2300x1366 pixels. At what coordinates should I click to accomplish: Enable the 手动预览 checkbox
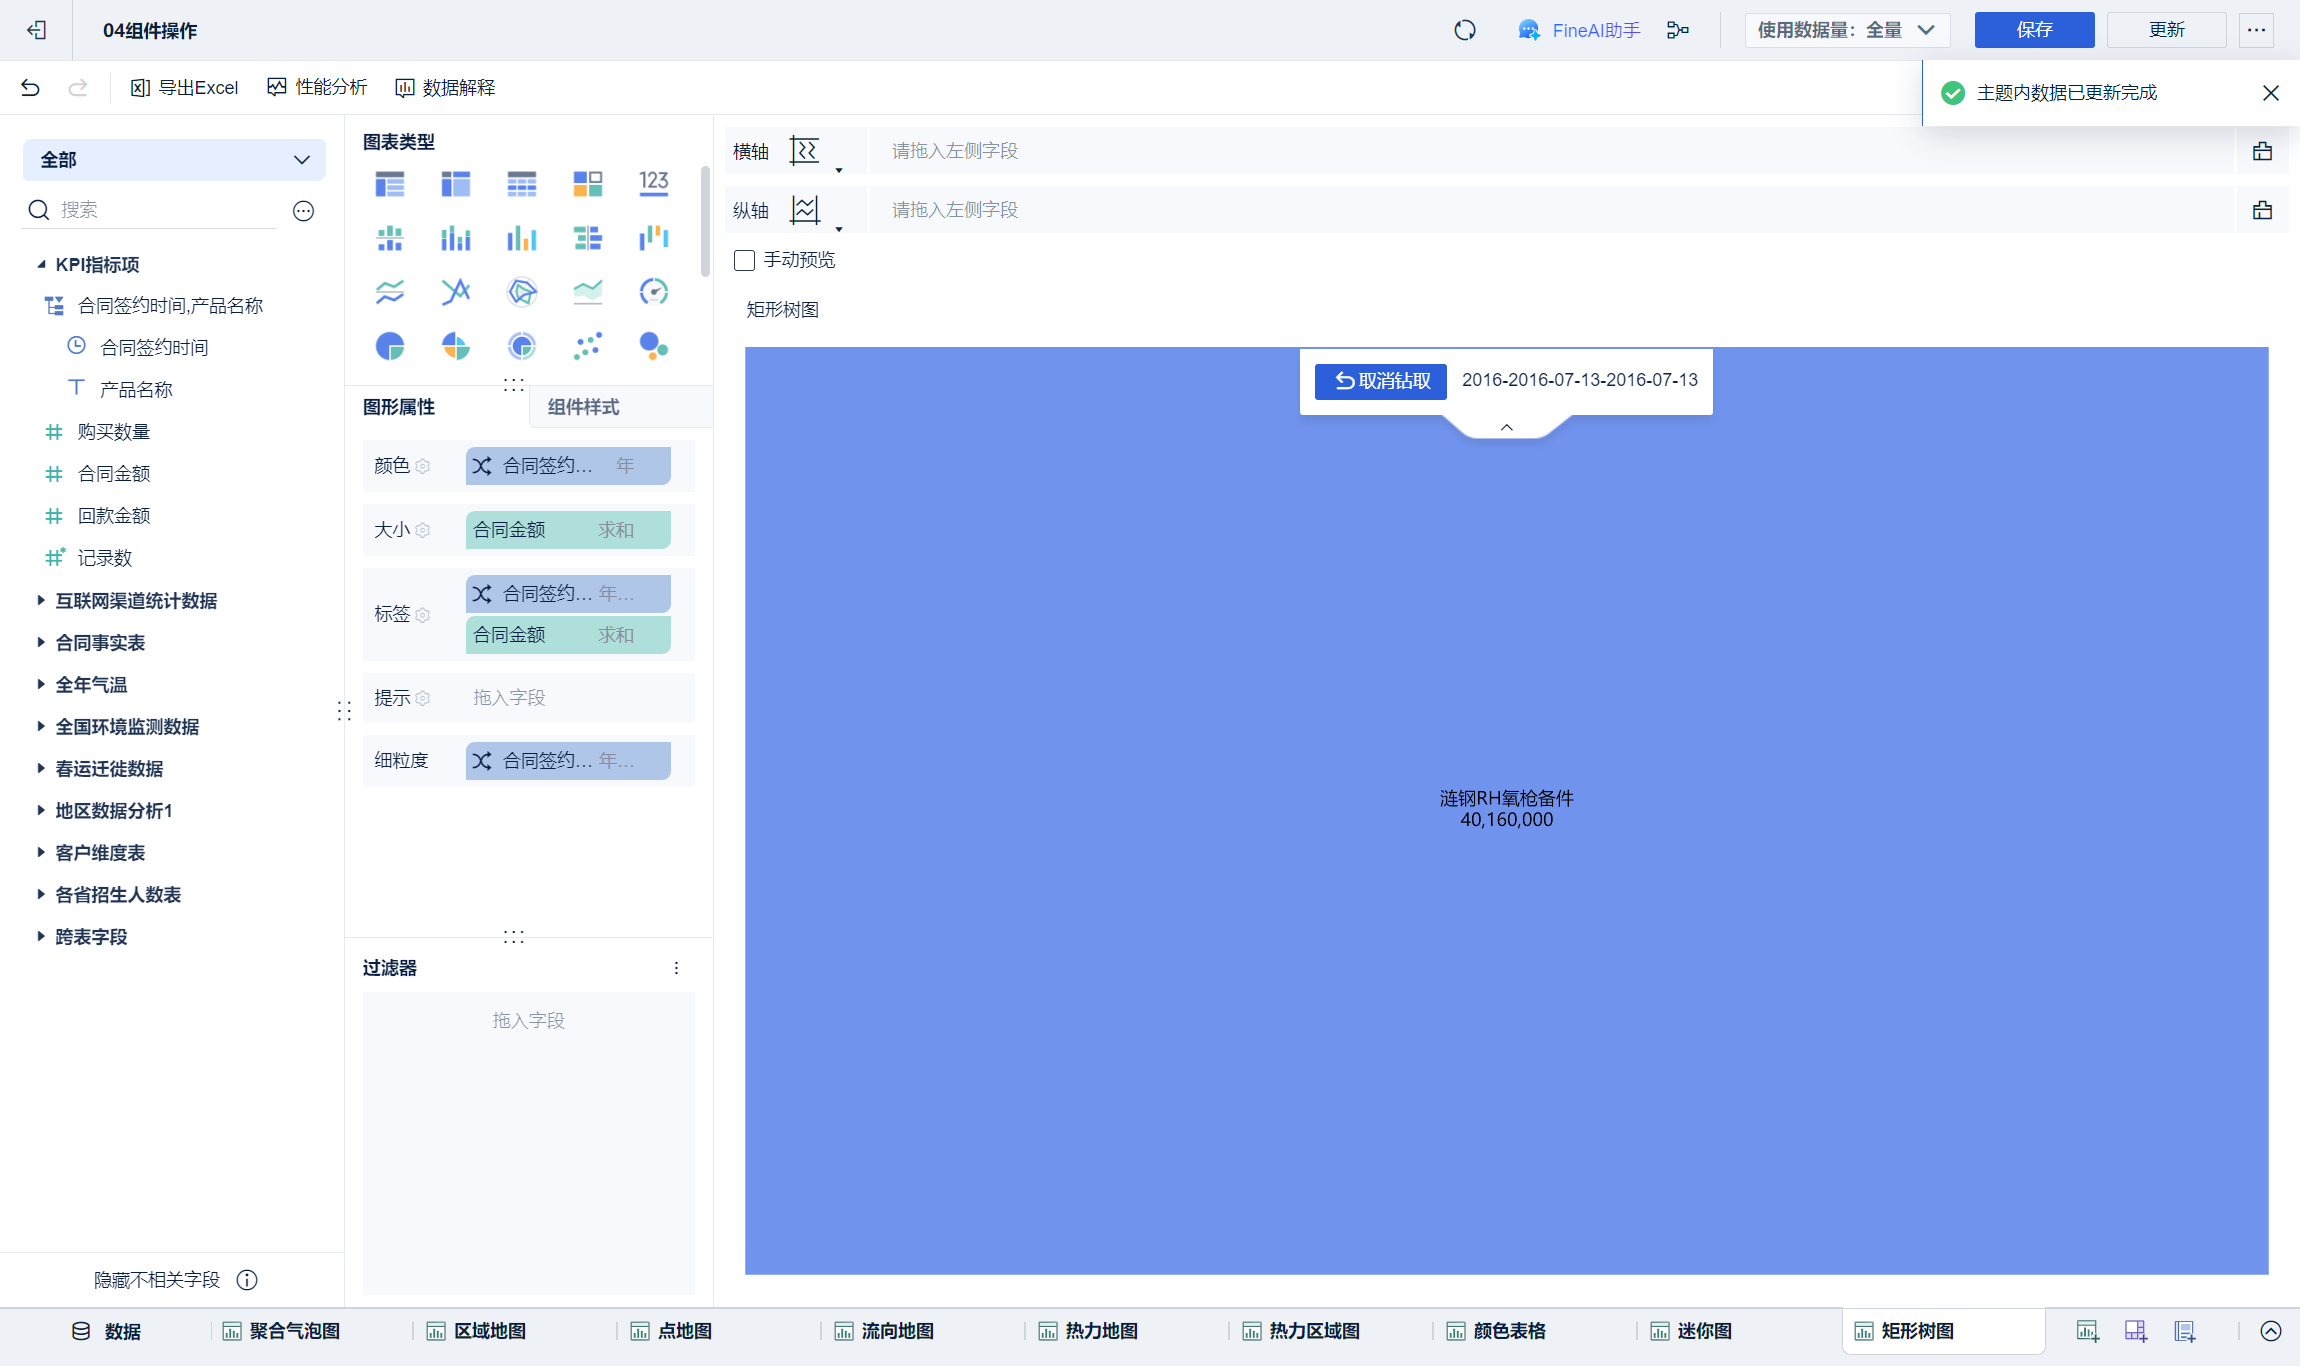(x=744, y=260)
